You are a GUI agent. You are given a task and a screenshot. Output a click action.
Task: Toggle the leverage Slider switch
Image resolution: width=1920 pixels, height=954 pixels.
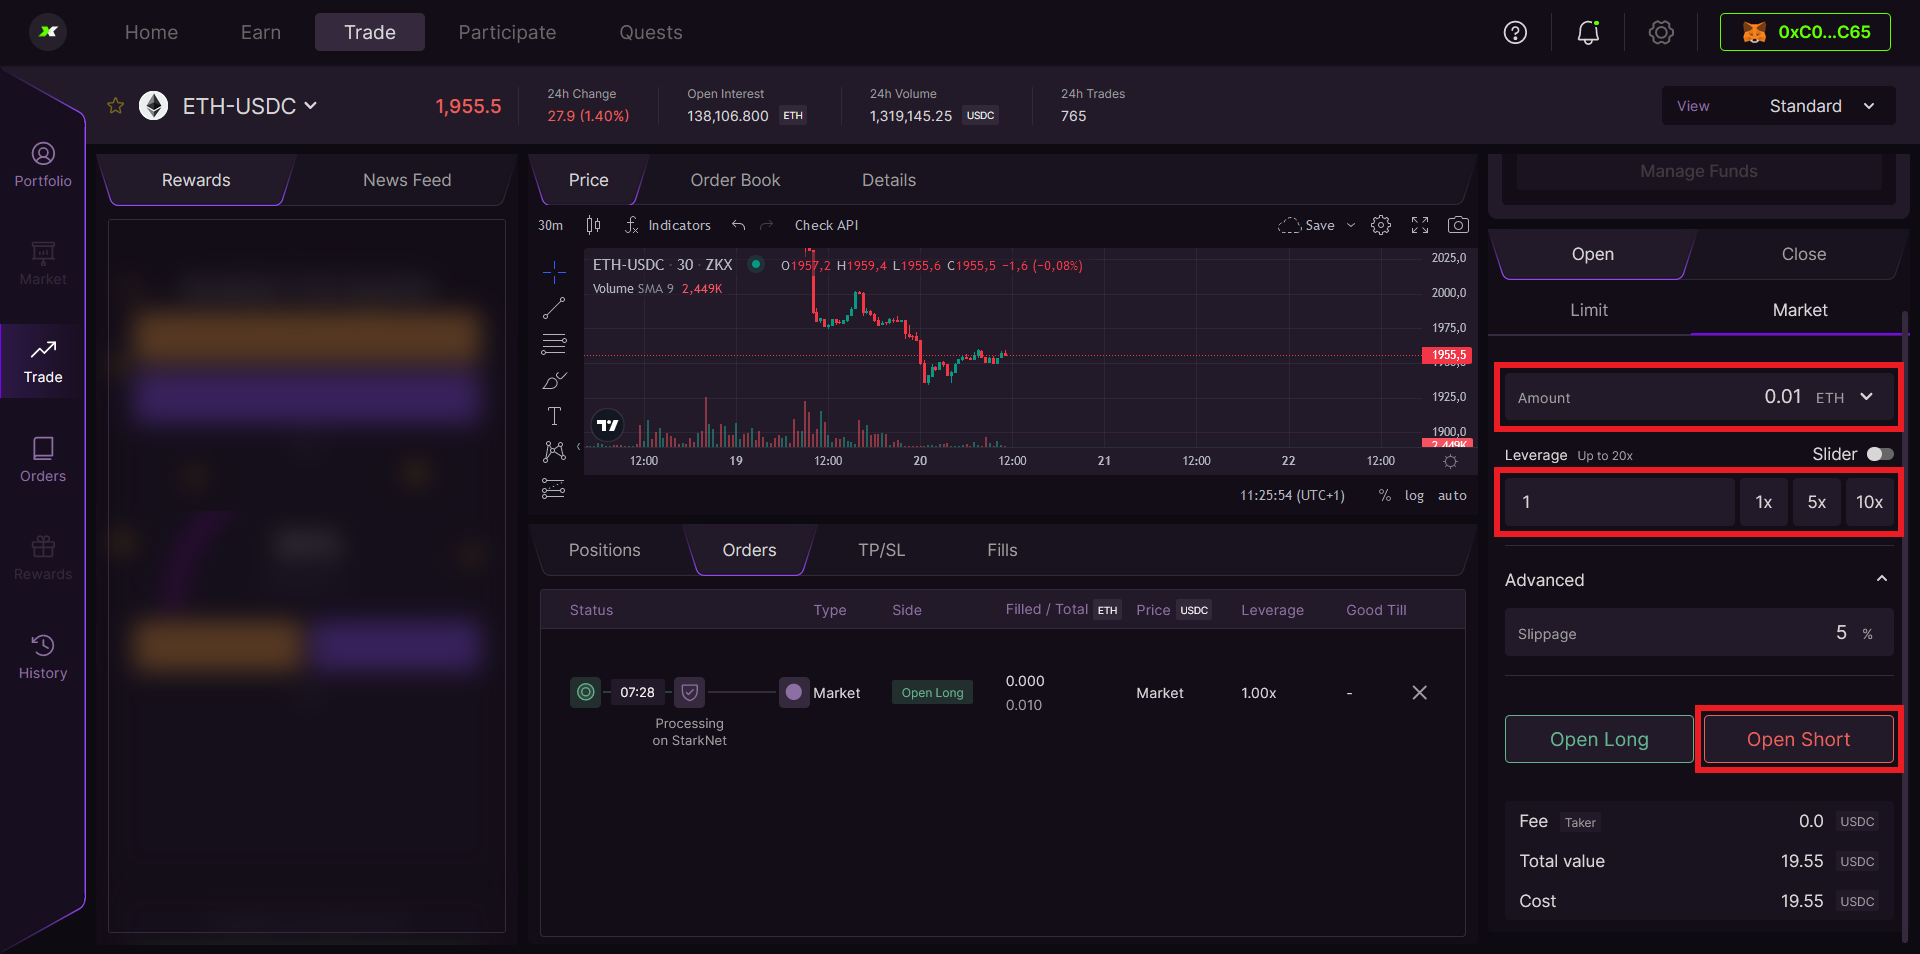click(x=1879, y=454)
